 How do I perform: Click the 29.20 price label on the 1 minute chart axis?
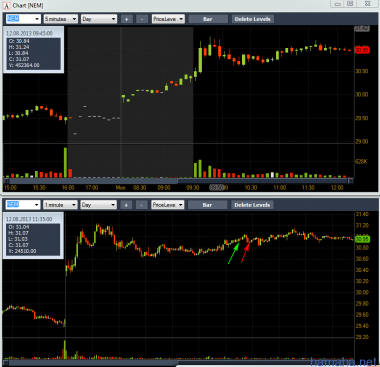362,337
